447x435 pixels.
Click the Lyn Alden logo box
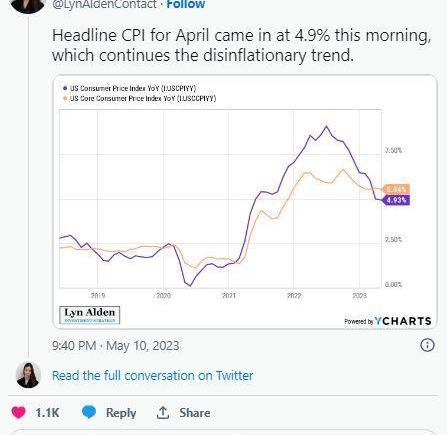(x=89, y=315)
